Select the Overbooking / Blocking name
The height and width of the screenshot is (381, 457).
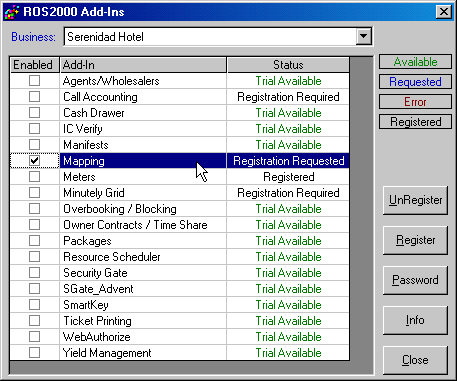[120, 209]
